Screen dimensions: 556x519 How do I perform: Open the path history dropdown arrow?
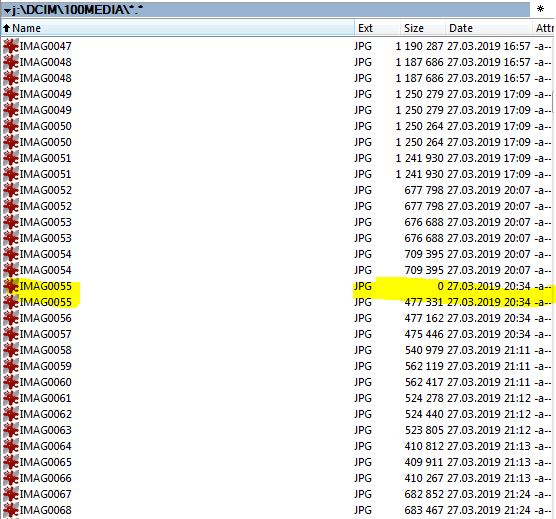point(7,11)
